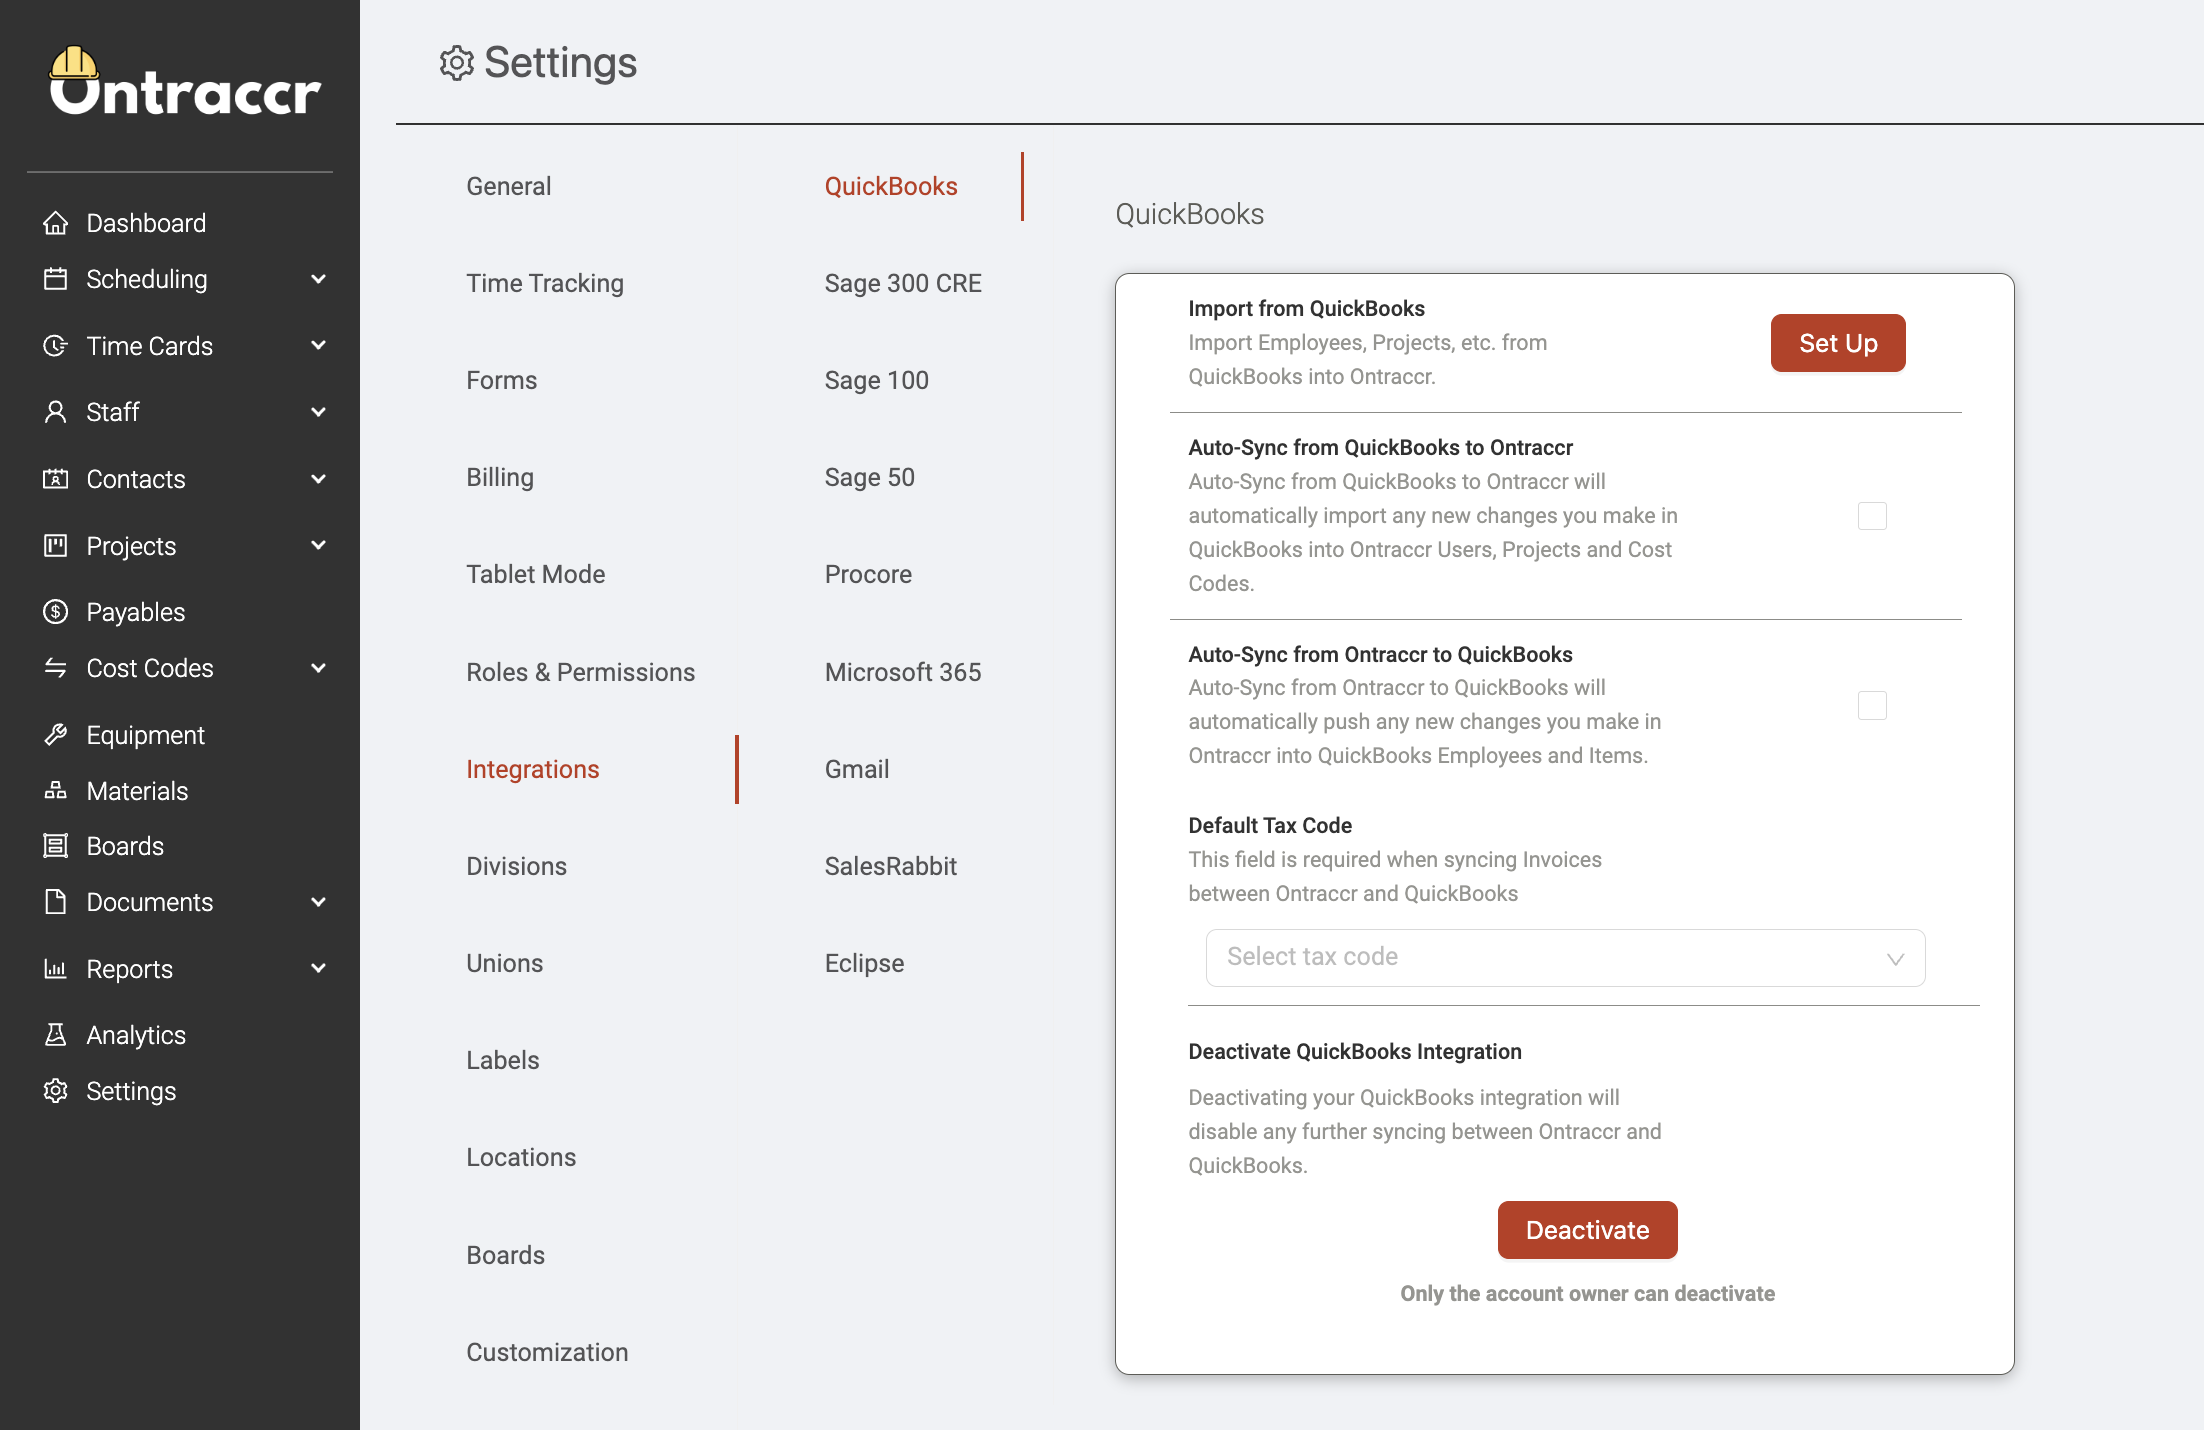Open the Roles & Permissions tab
2204x1430 pixels.
(x=580, y=672)
